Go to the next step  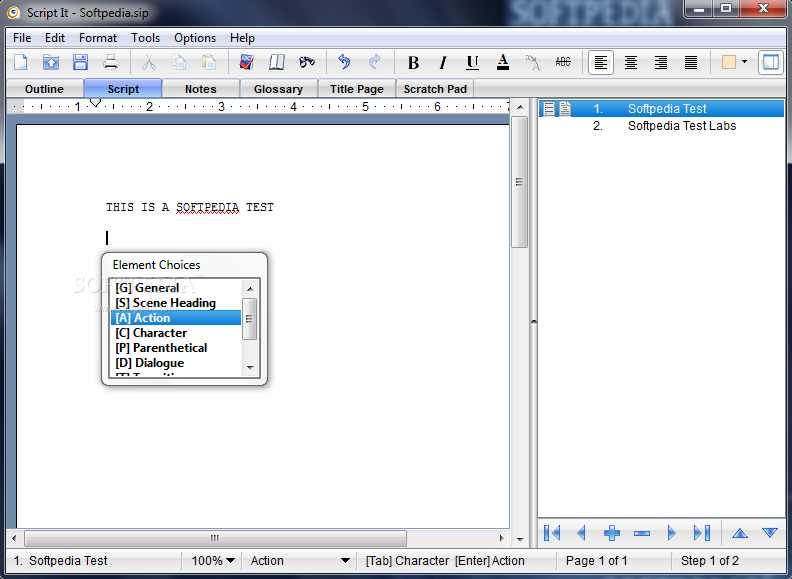tap(671, 533)
